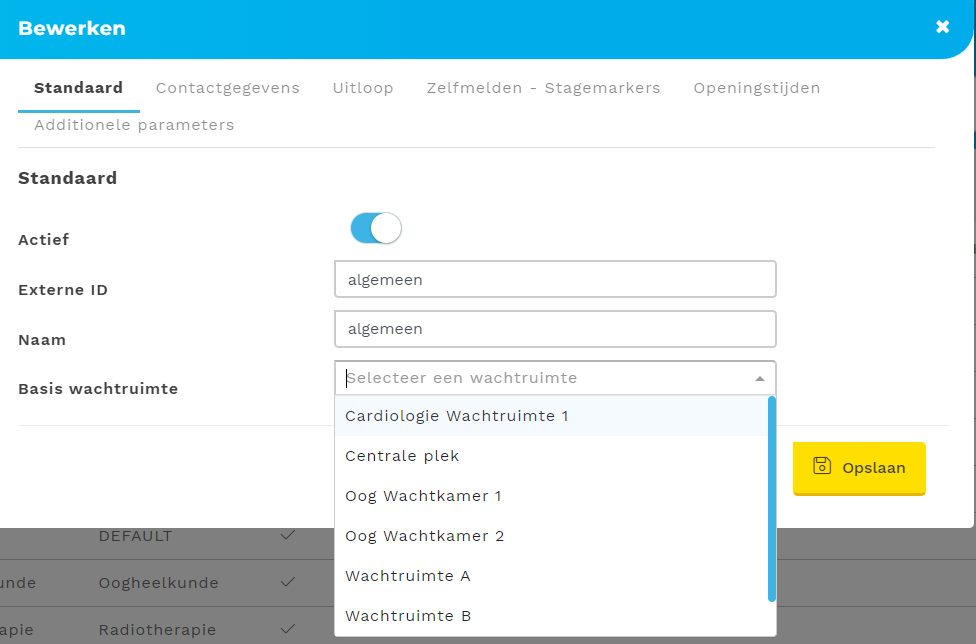The width and height of the screenshot is (976, 644).
Task: Click the yellow Opslaan save button
Action: (x=859, y=468)
